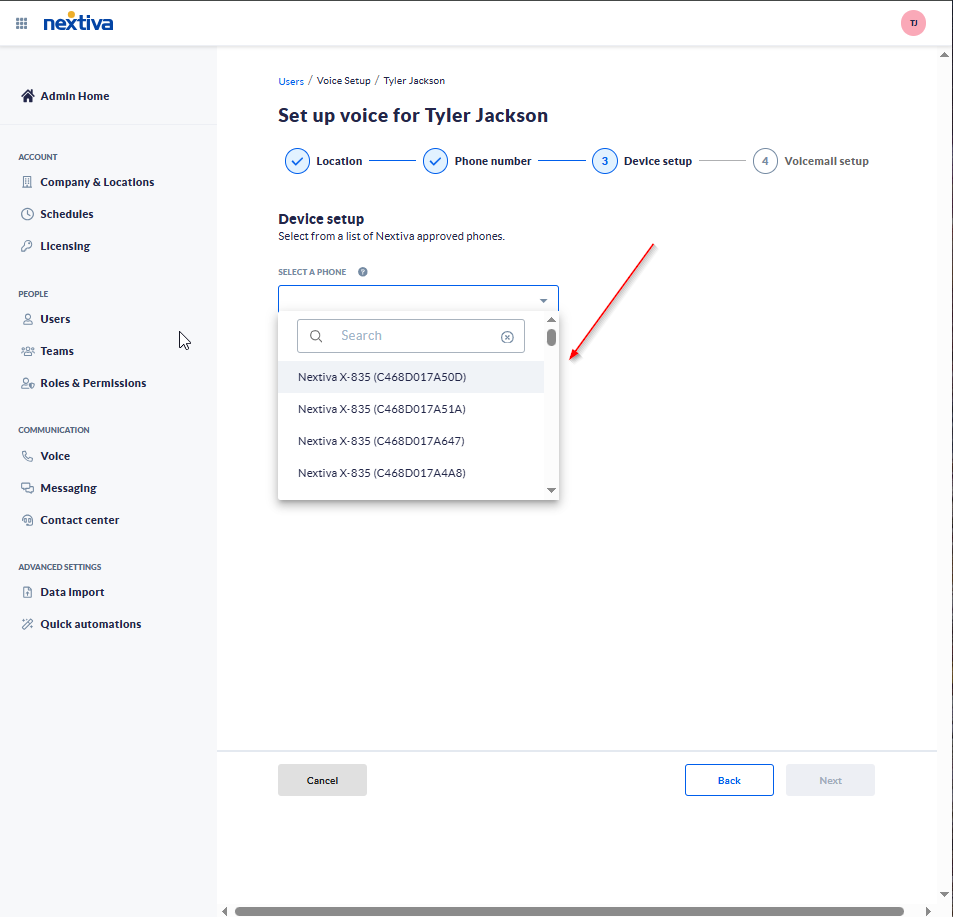Click the horizontal scrollbar left arrow
Screen dimensions: 953x917
pyautogui.click(x=225, y=911)
